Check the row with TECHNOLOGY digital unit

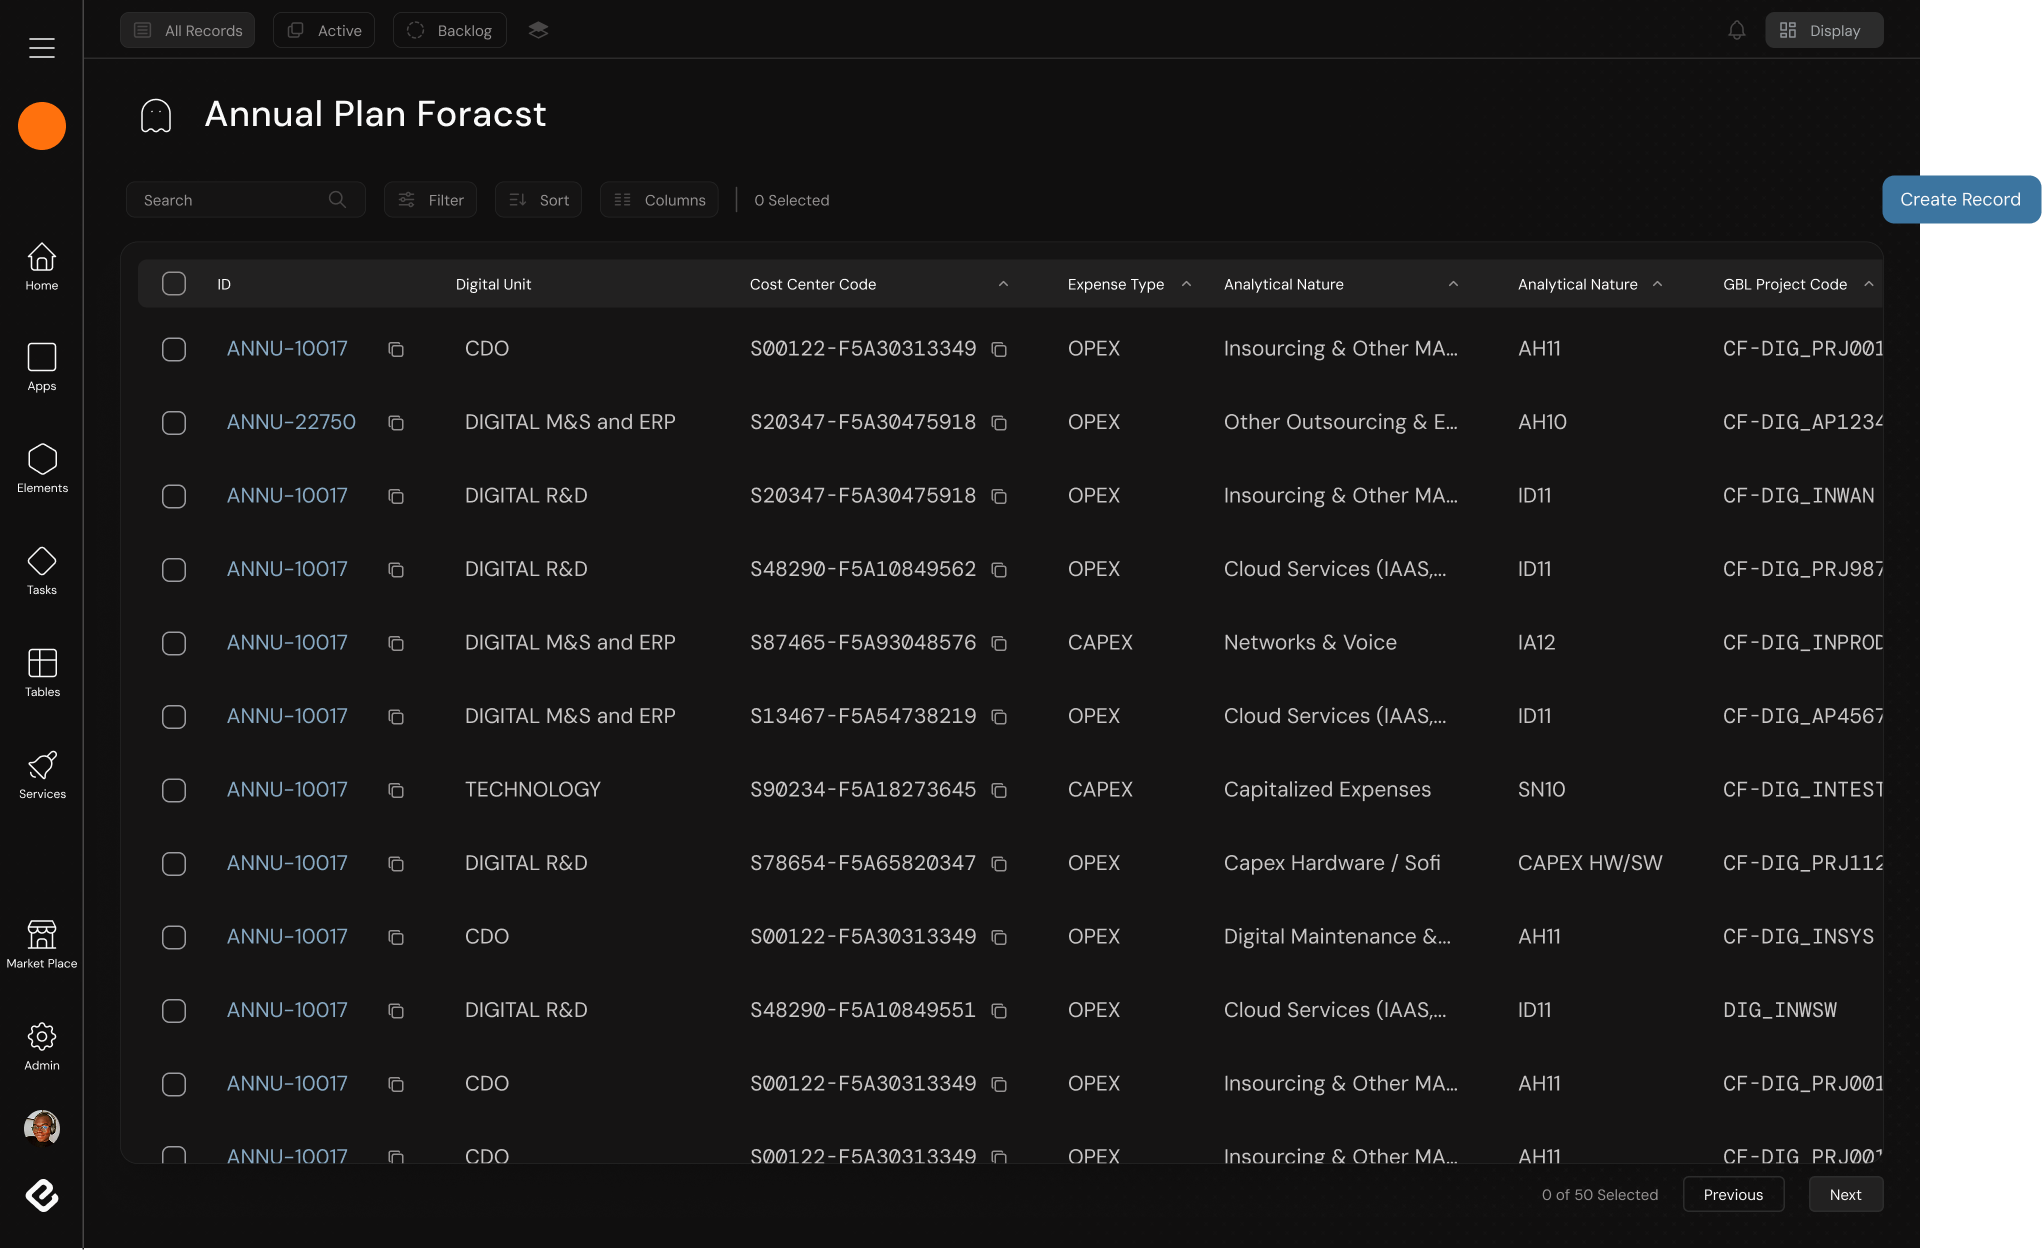pyautogui.click(x=173, y=790)
